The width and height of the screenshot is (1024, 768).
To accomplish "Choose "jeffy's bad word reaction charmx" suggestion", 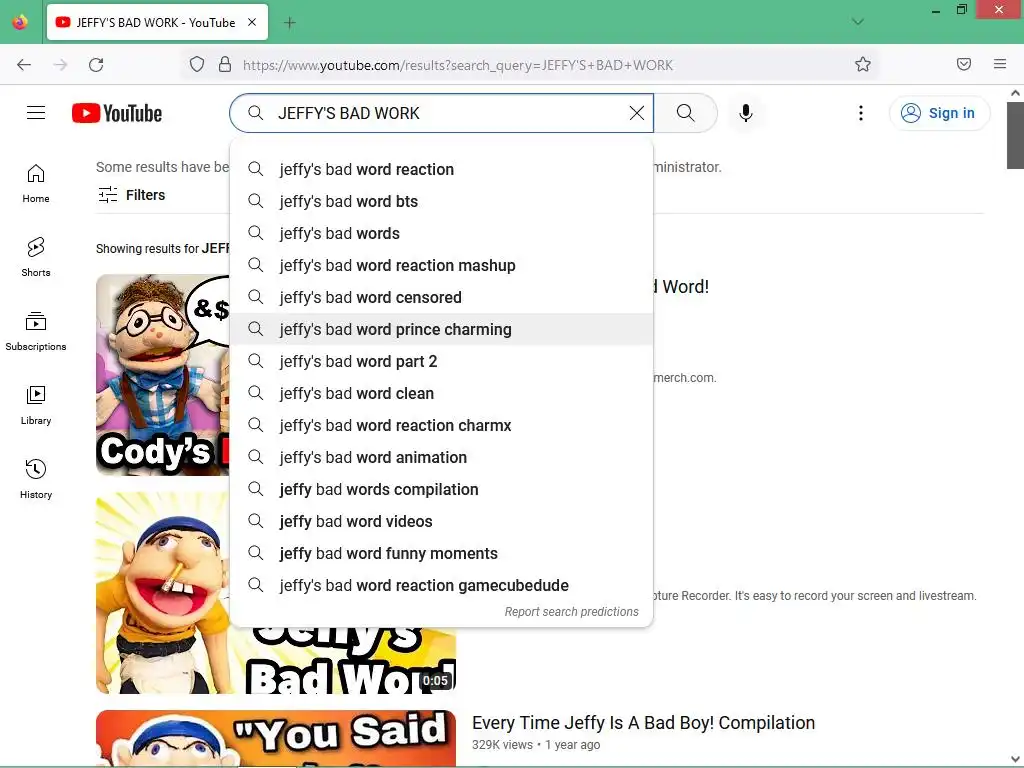I will 441,425.
